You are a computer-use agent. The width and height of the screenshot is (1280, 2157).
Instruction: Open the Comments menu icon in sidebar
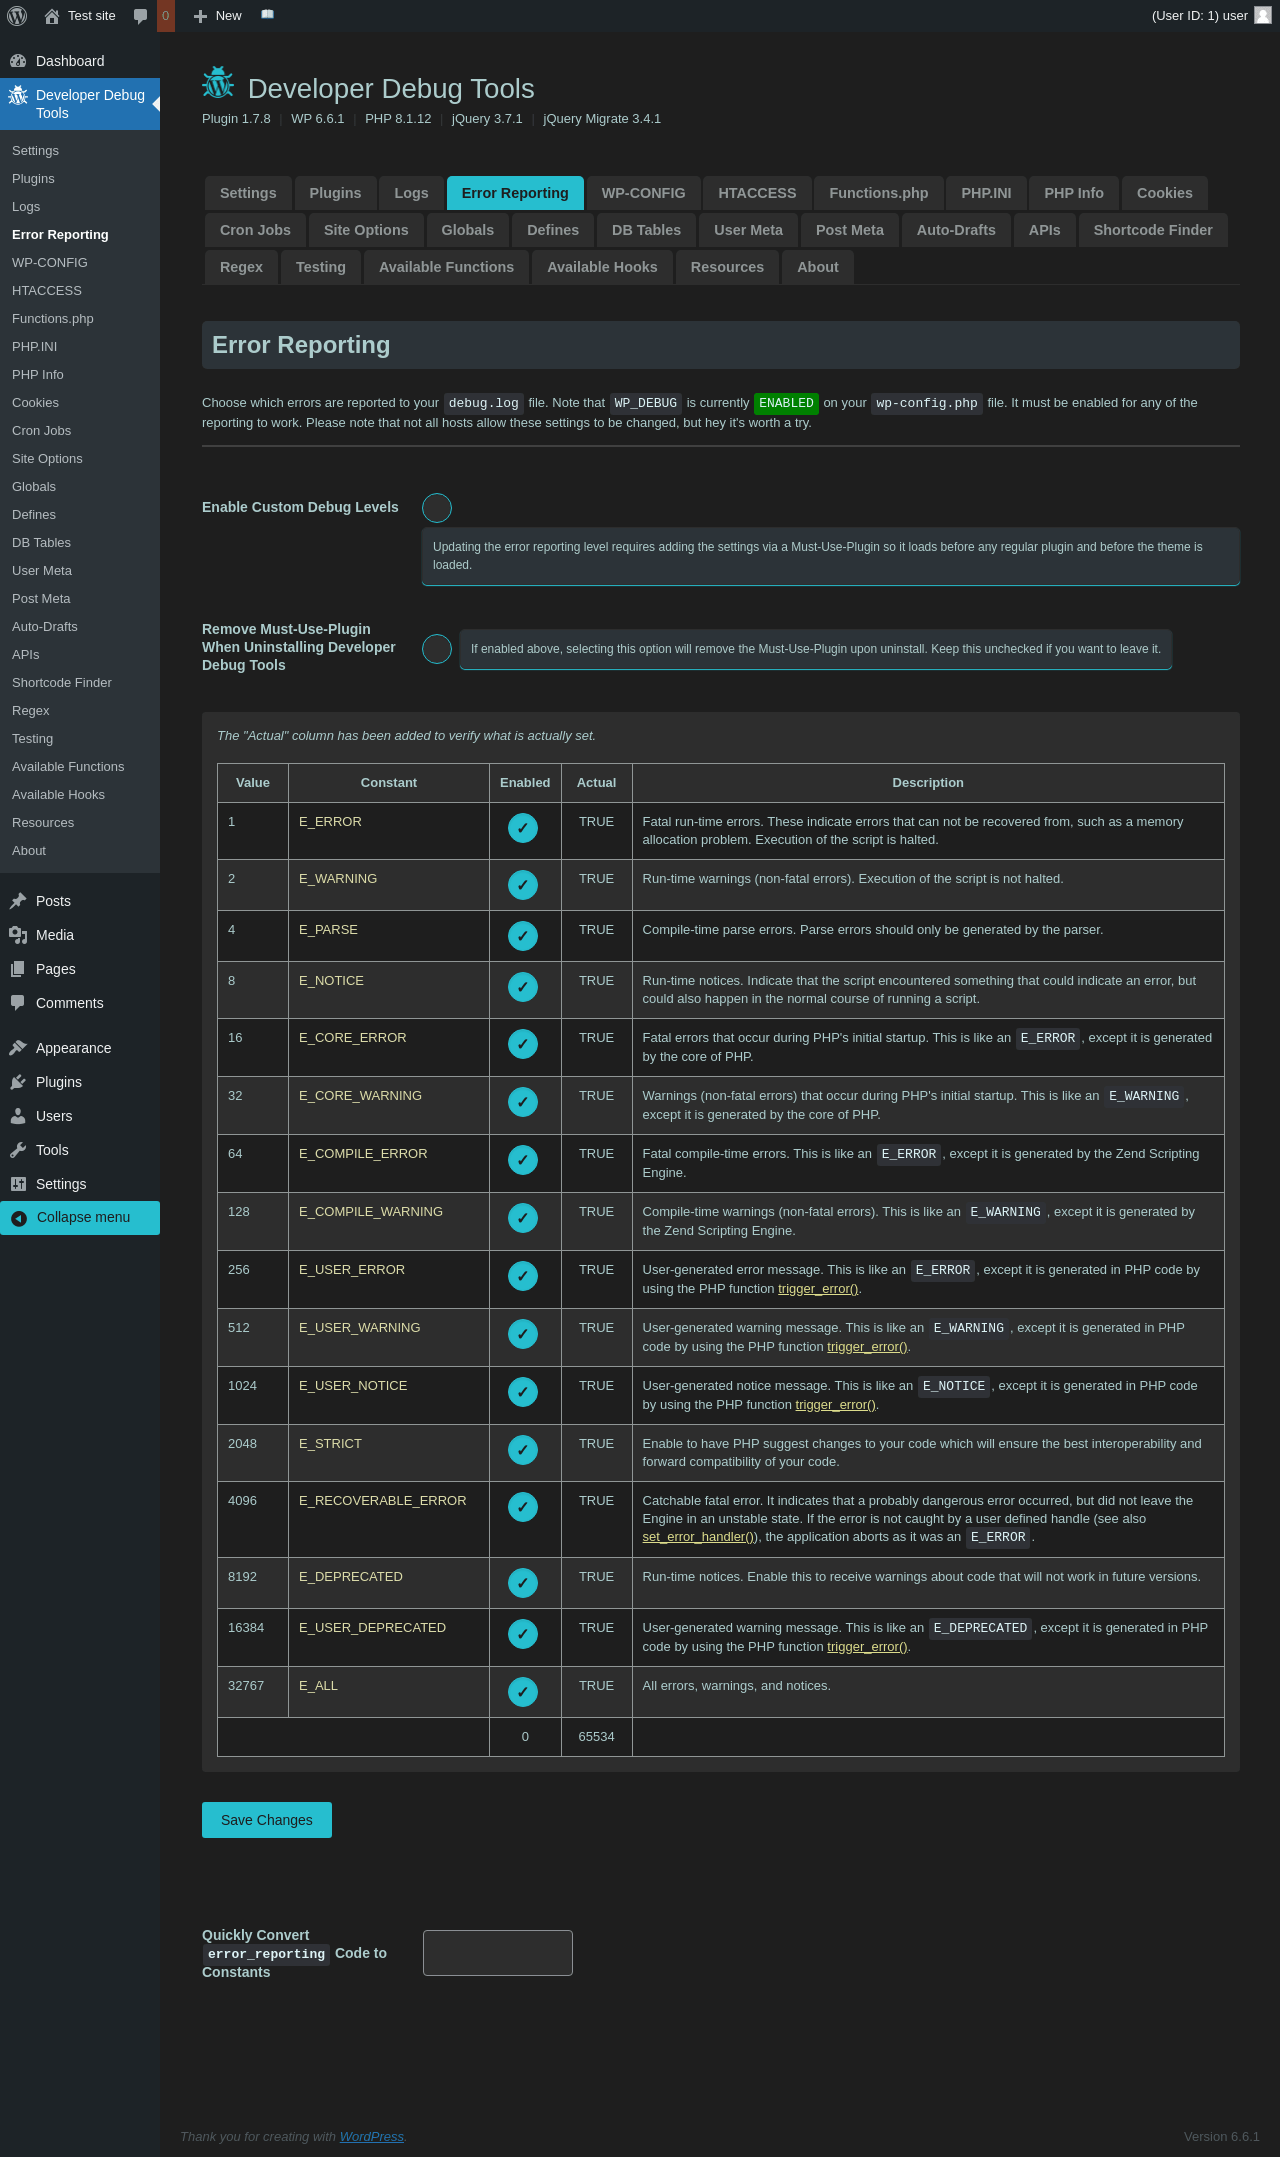point(18,1003)
